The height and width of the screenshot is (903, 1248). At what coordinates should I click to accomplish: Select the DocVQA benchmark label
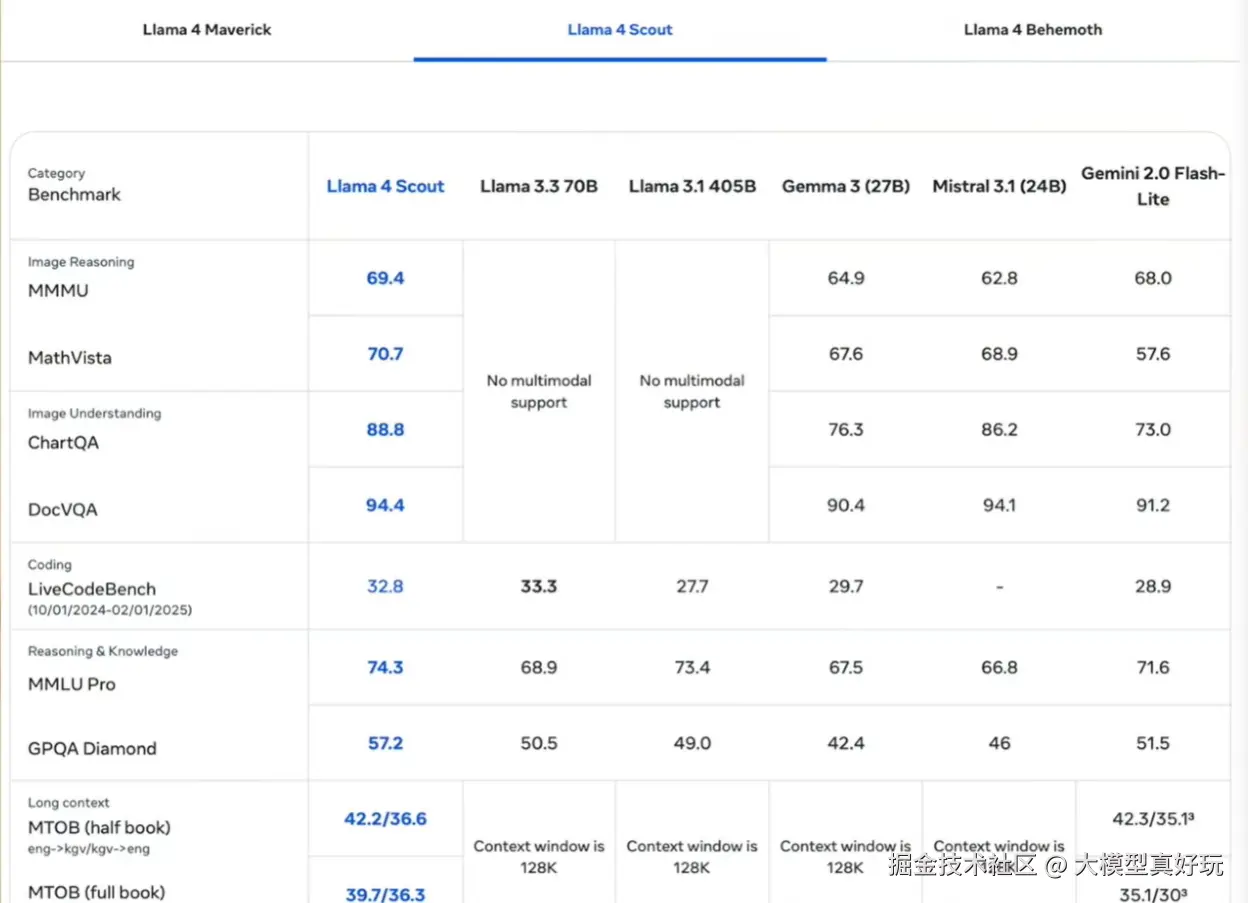[63, 510]
